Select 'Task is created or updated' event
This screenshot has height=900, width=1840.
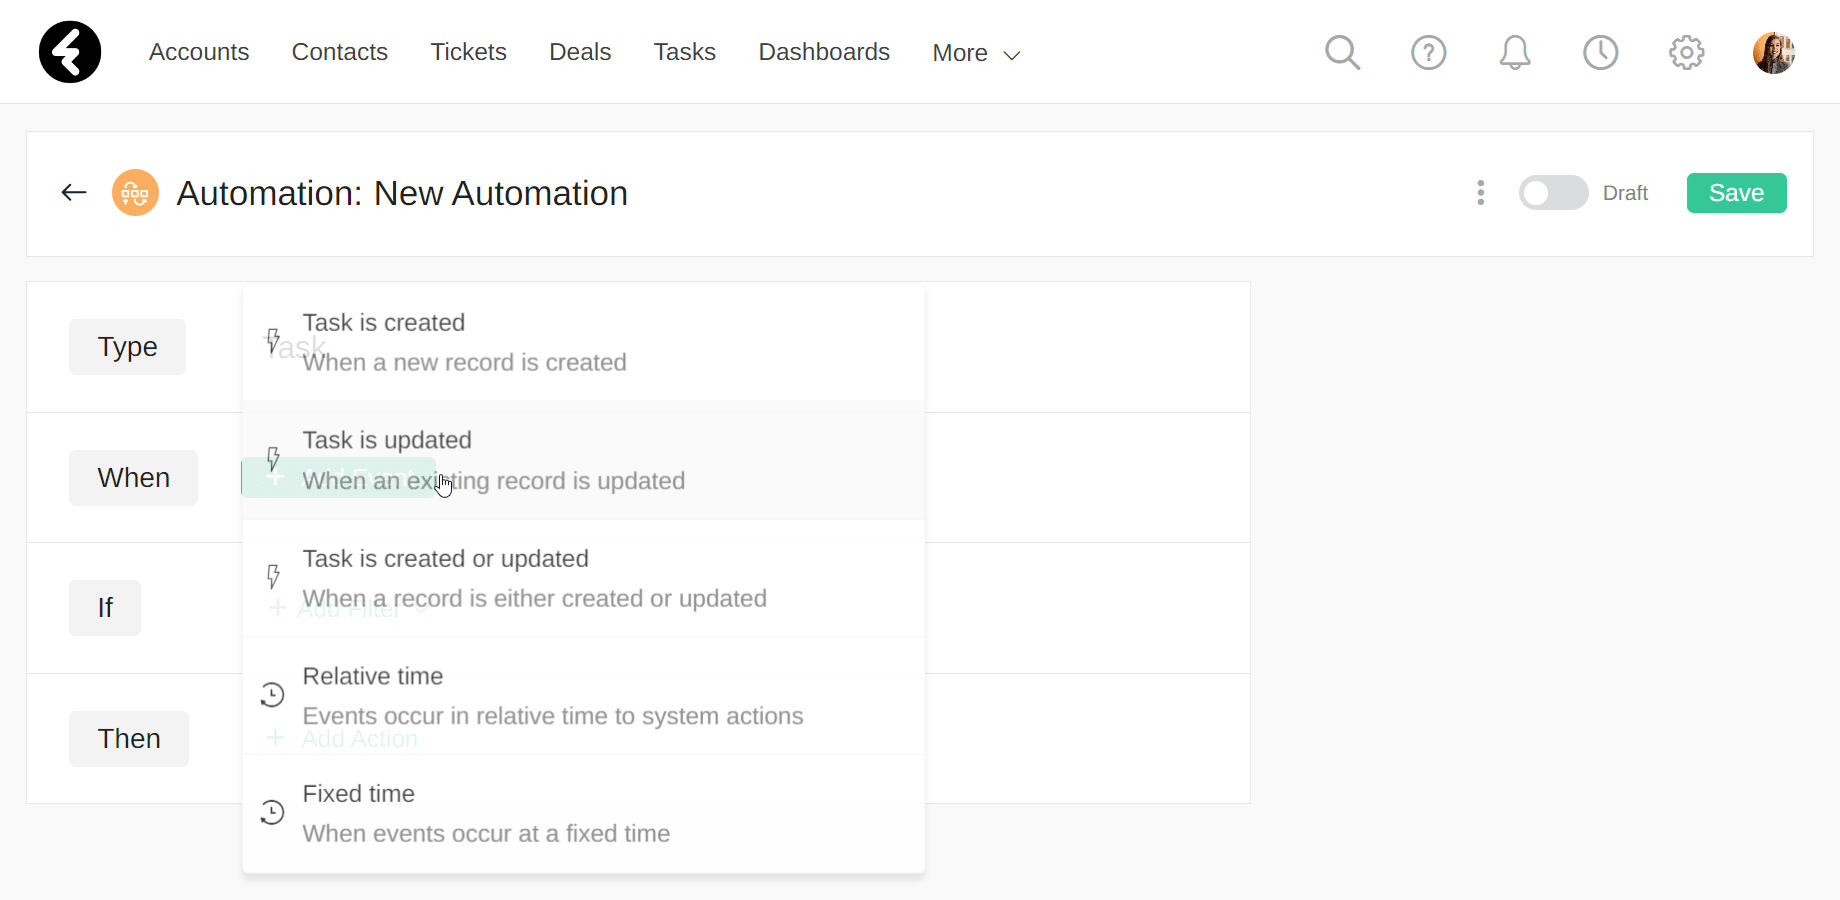click(x=583, y=578)
